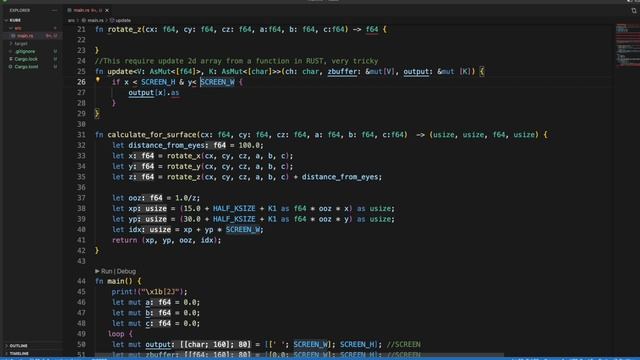The image size is (640, 360).
Task: Click the src breadcrumb segment
Action: 71,20
